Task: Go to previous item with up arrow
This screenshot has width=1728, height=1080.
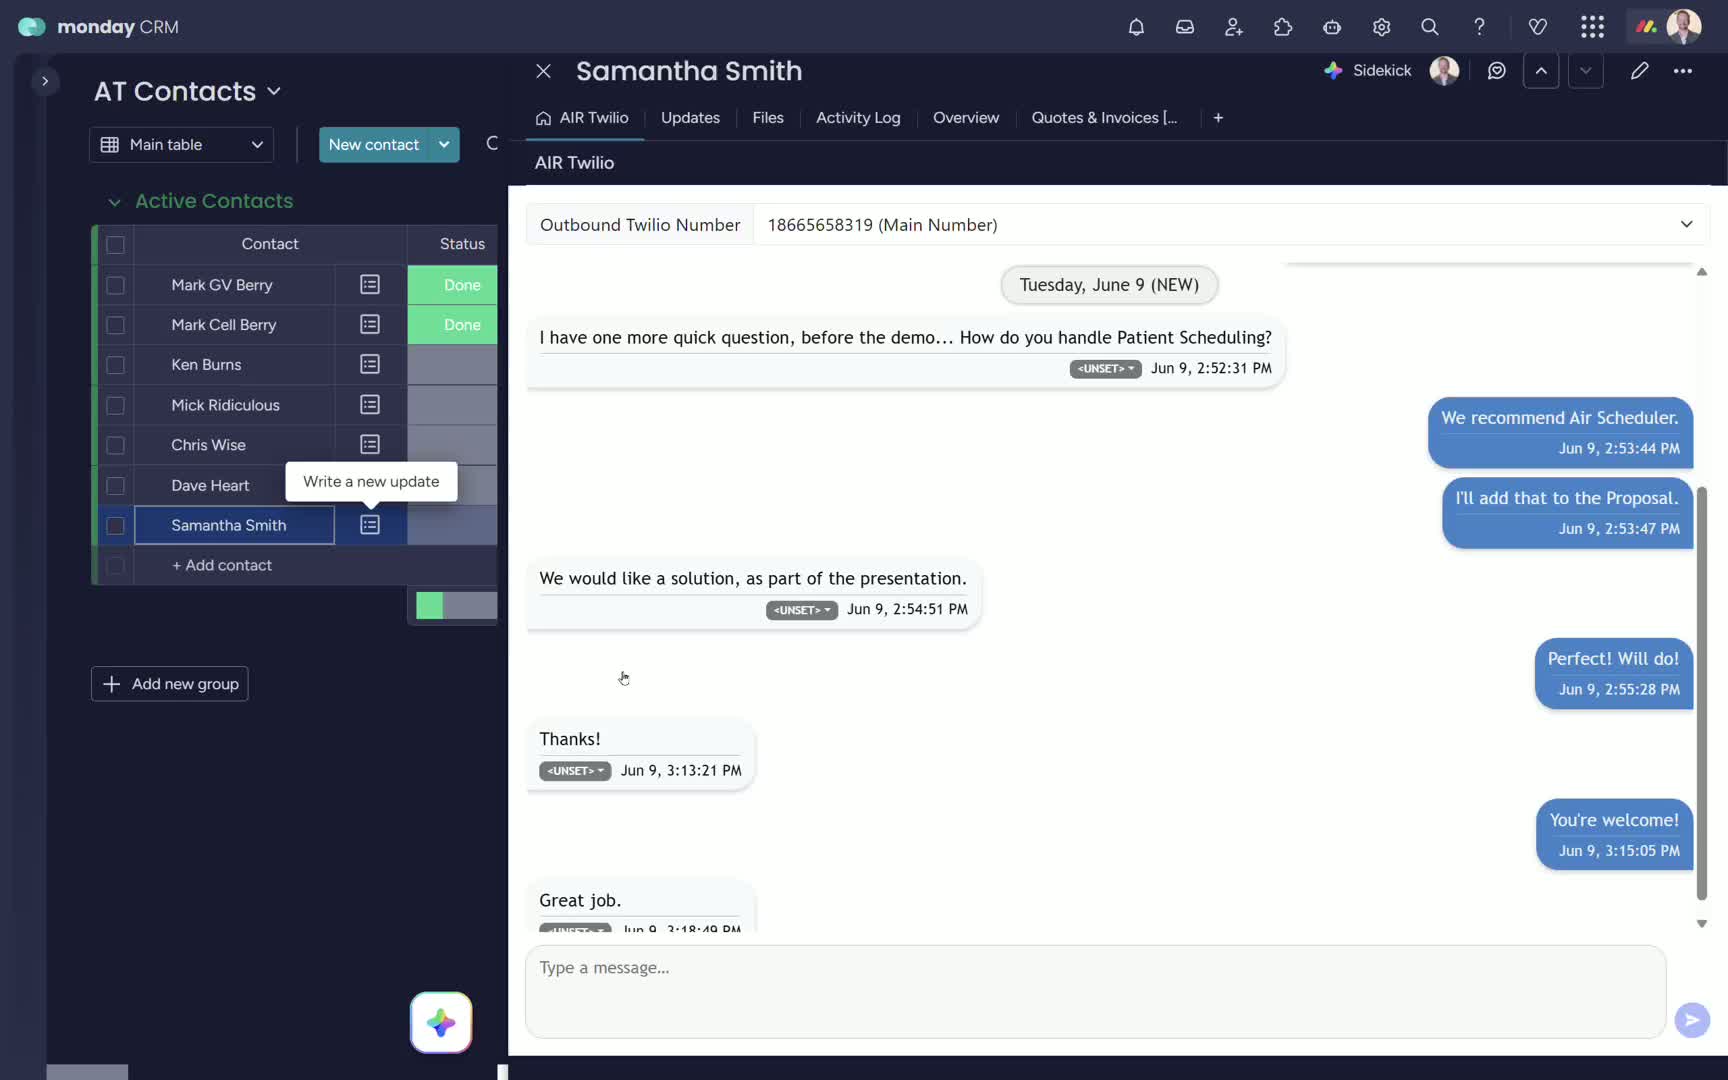Action: pos(1541,70)
